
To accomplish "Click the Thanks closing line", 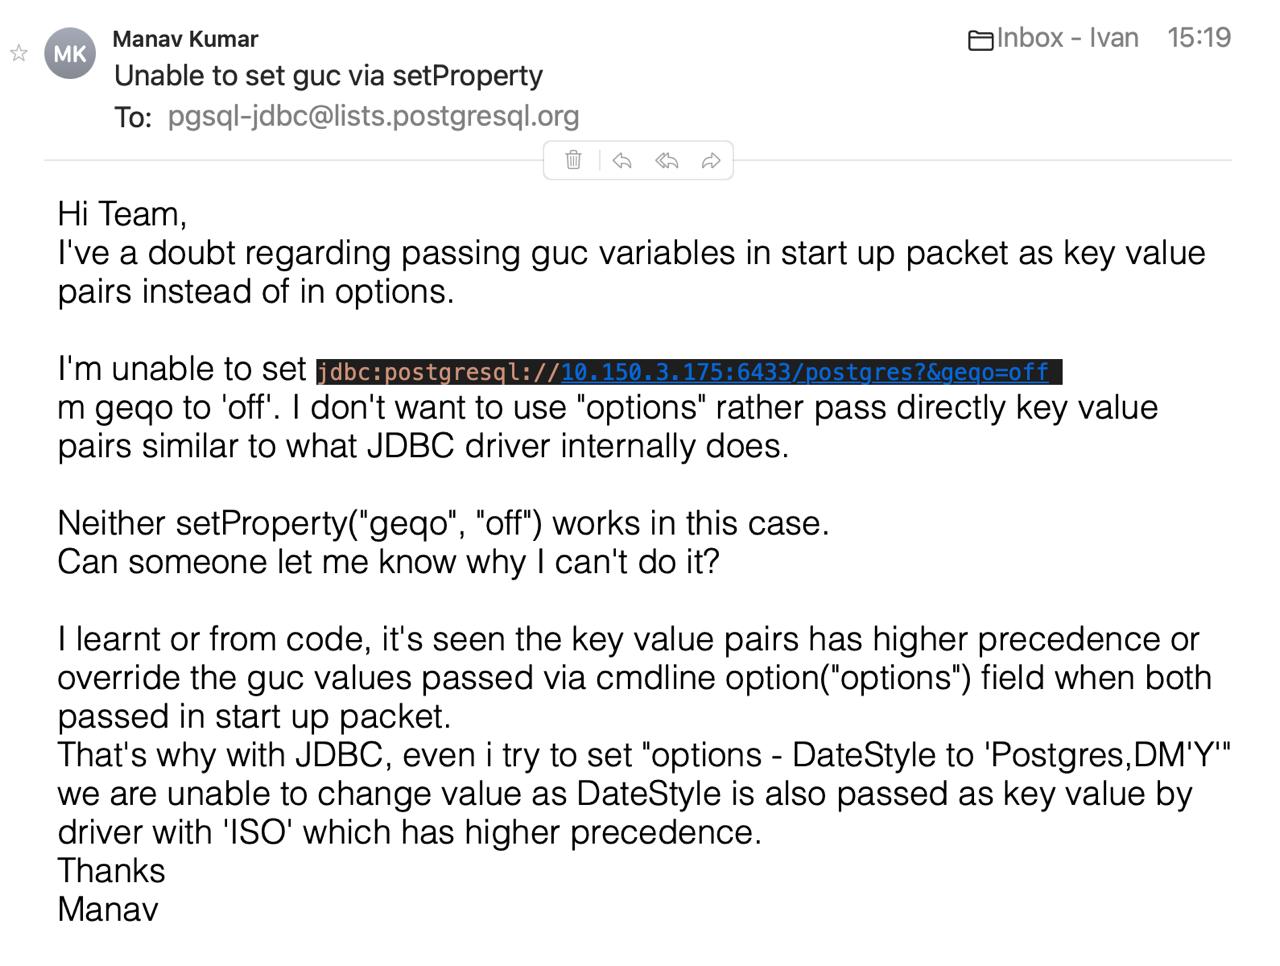I will click(x=111, y=871).
